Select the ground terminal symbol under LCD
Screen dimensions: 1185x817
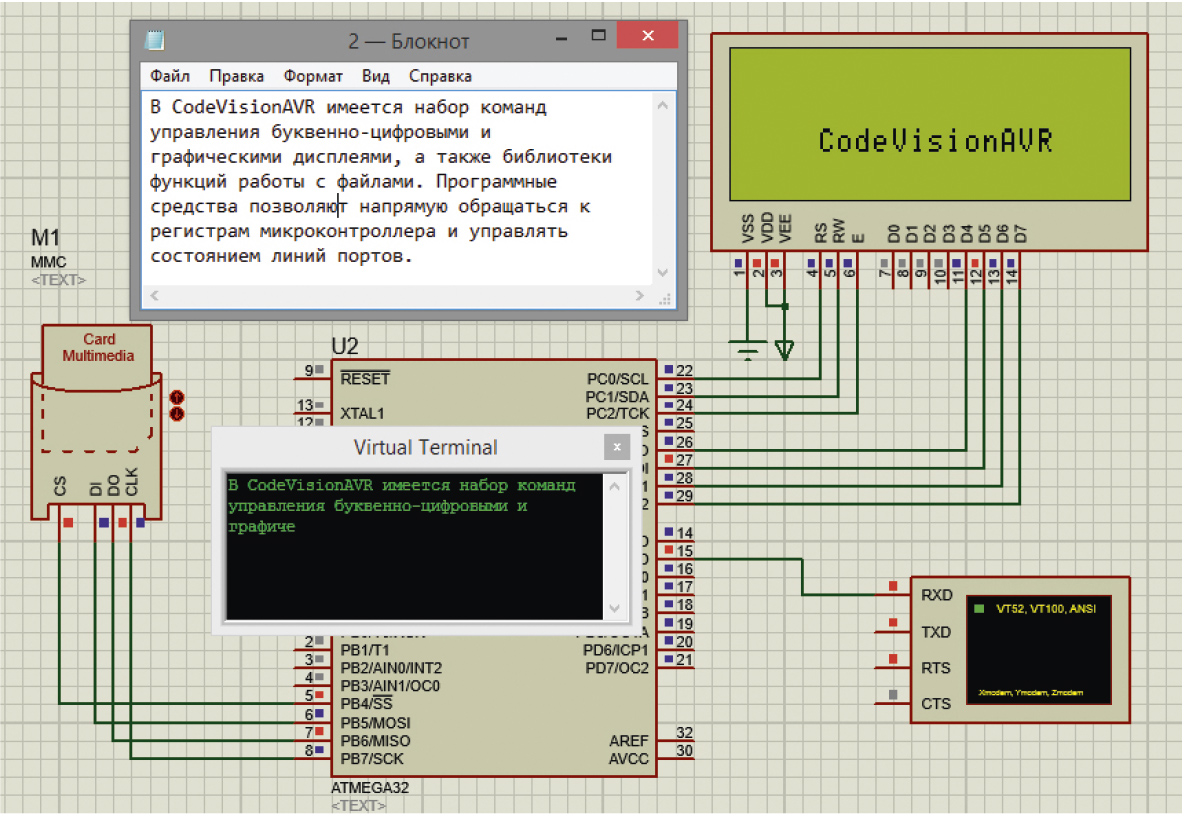(747, 351)
